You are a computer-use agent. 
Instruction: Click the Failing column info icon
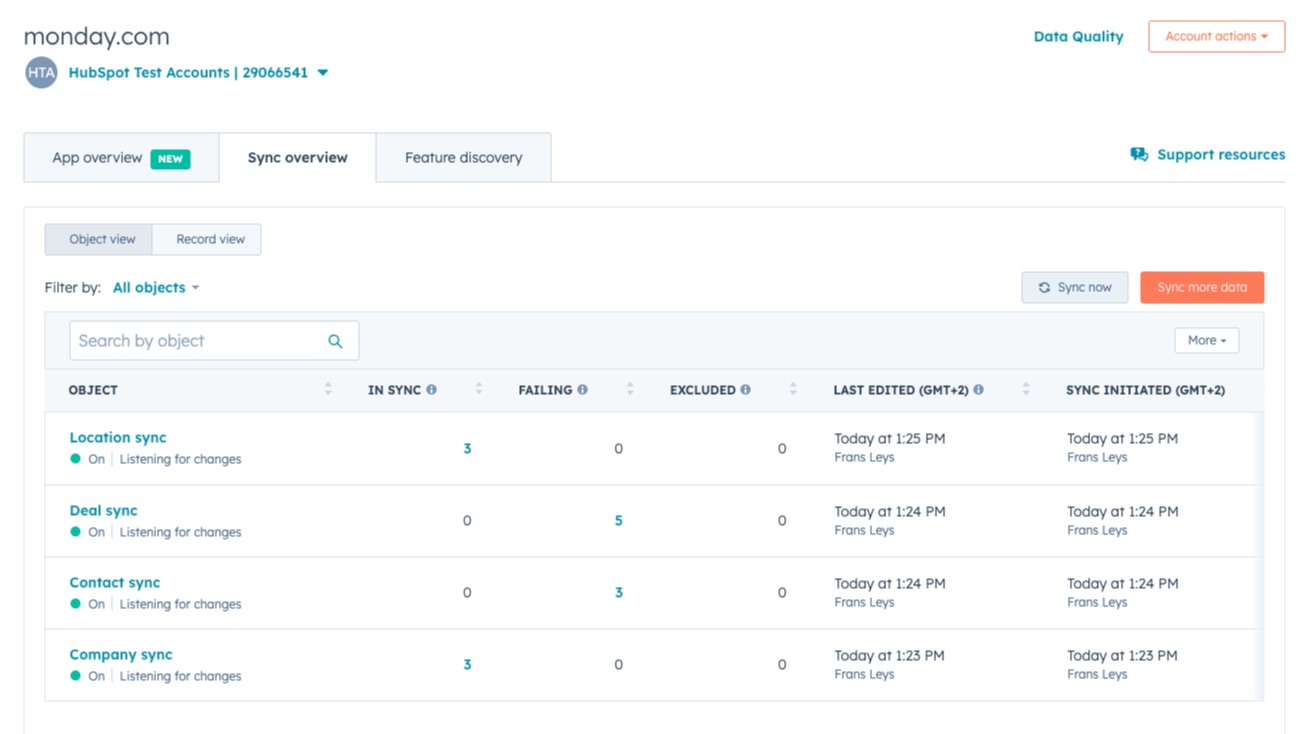[x=582, y=390]
